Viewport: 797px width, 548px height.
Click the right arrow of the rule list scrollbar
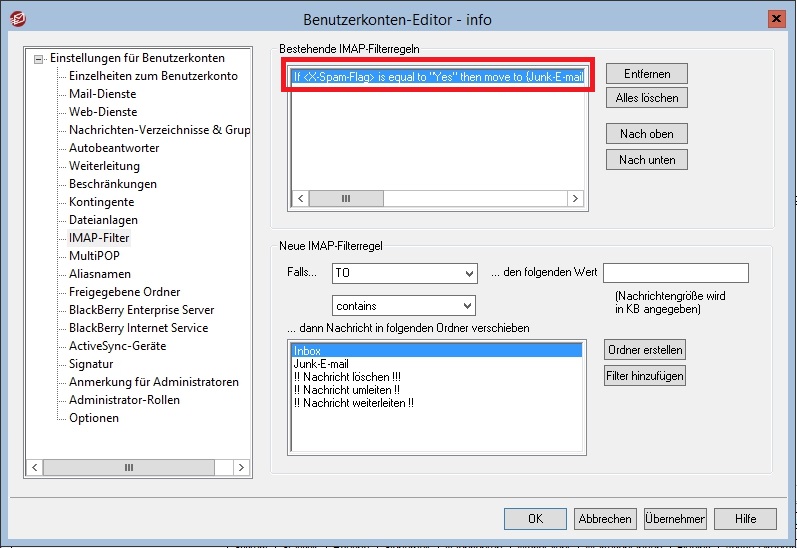[x=575, y=199]
